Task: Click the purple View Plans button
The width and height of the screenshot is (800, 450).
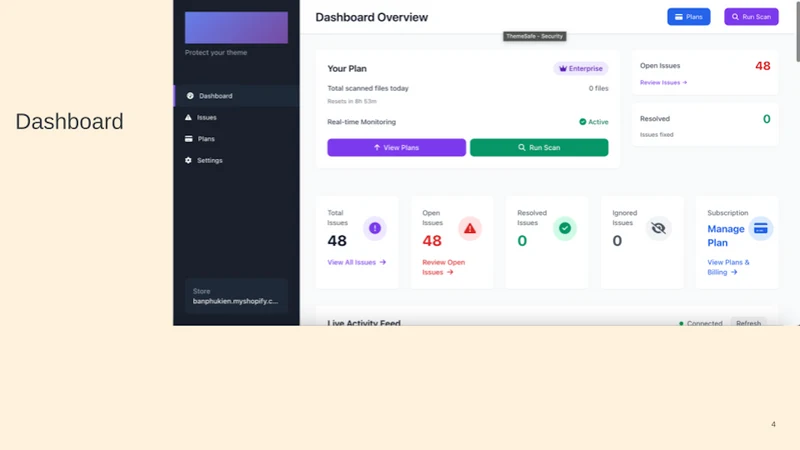Action: [x=396, y=147]
